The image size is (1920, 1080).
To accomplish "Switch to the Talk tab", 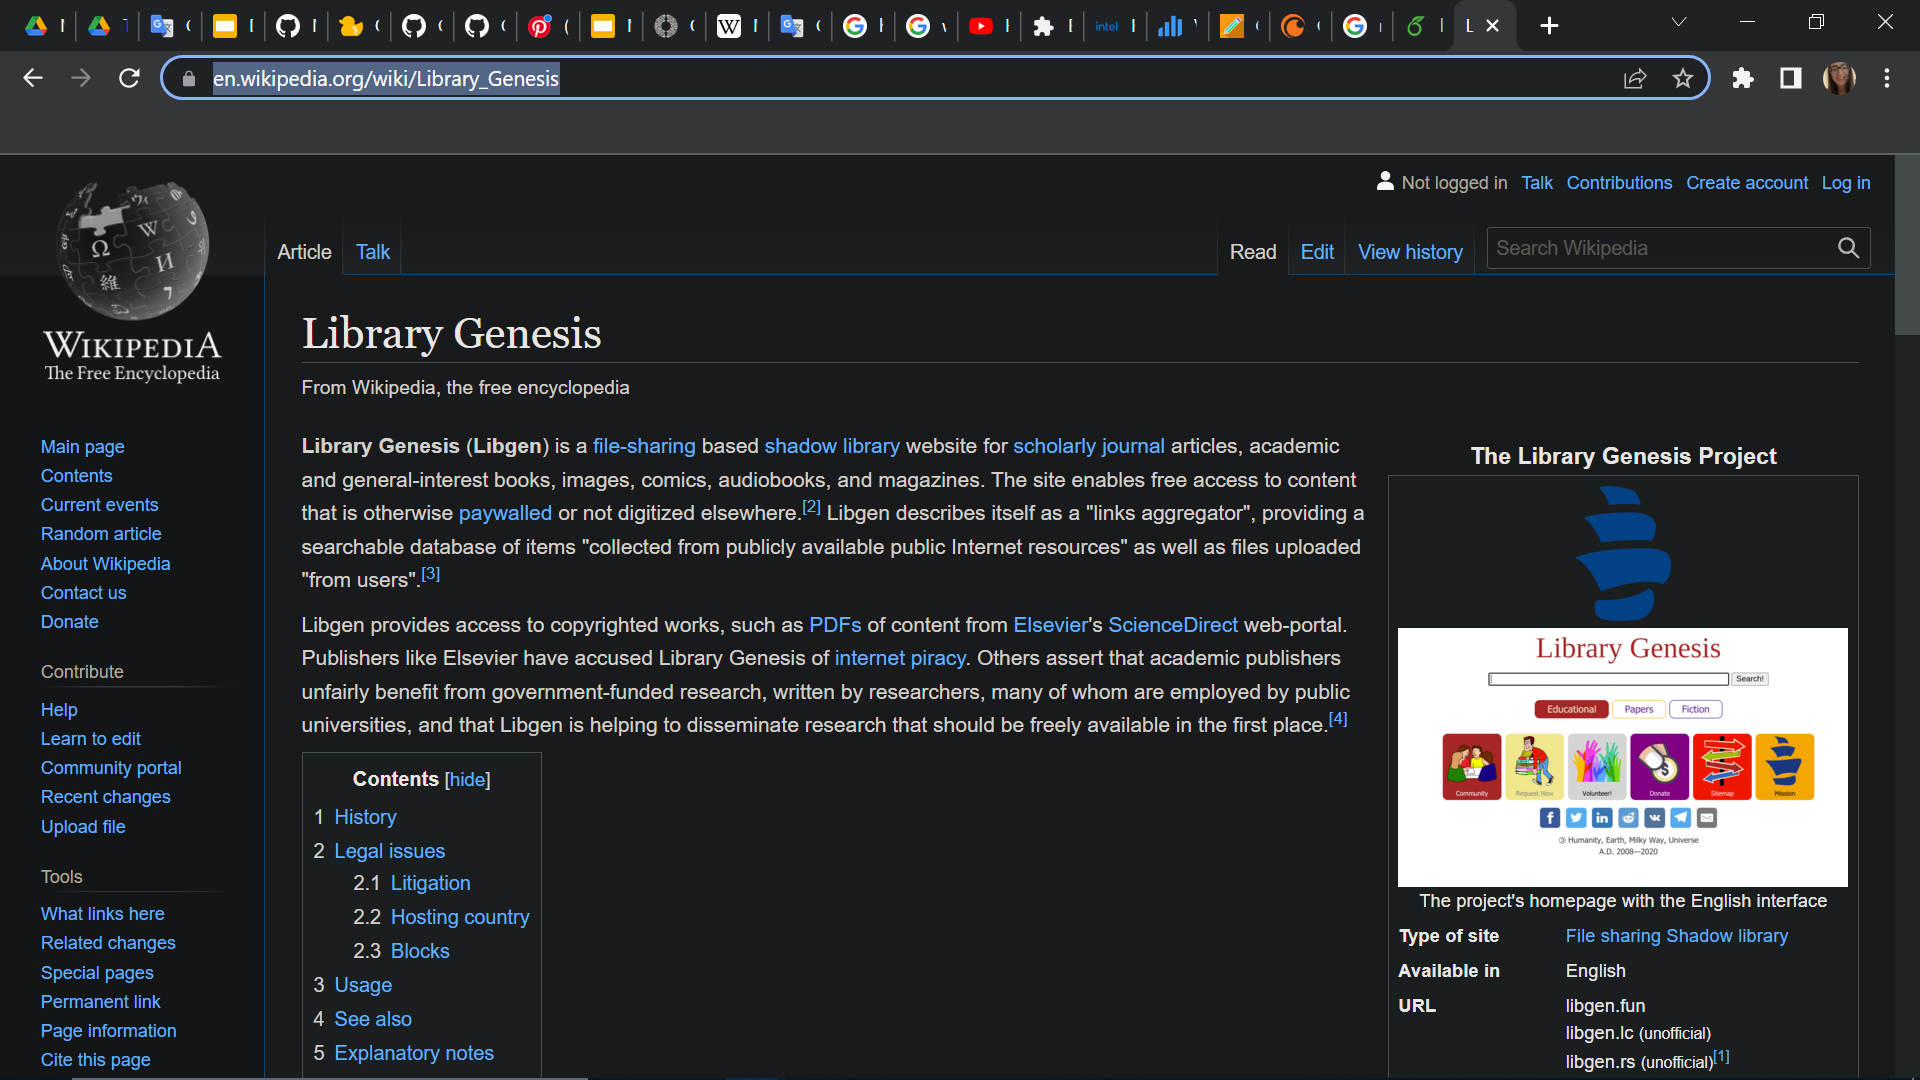I will pyautogui.click(x=371, y=251).
